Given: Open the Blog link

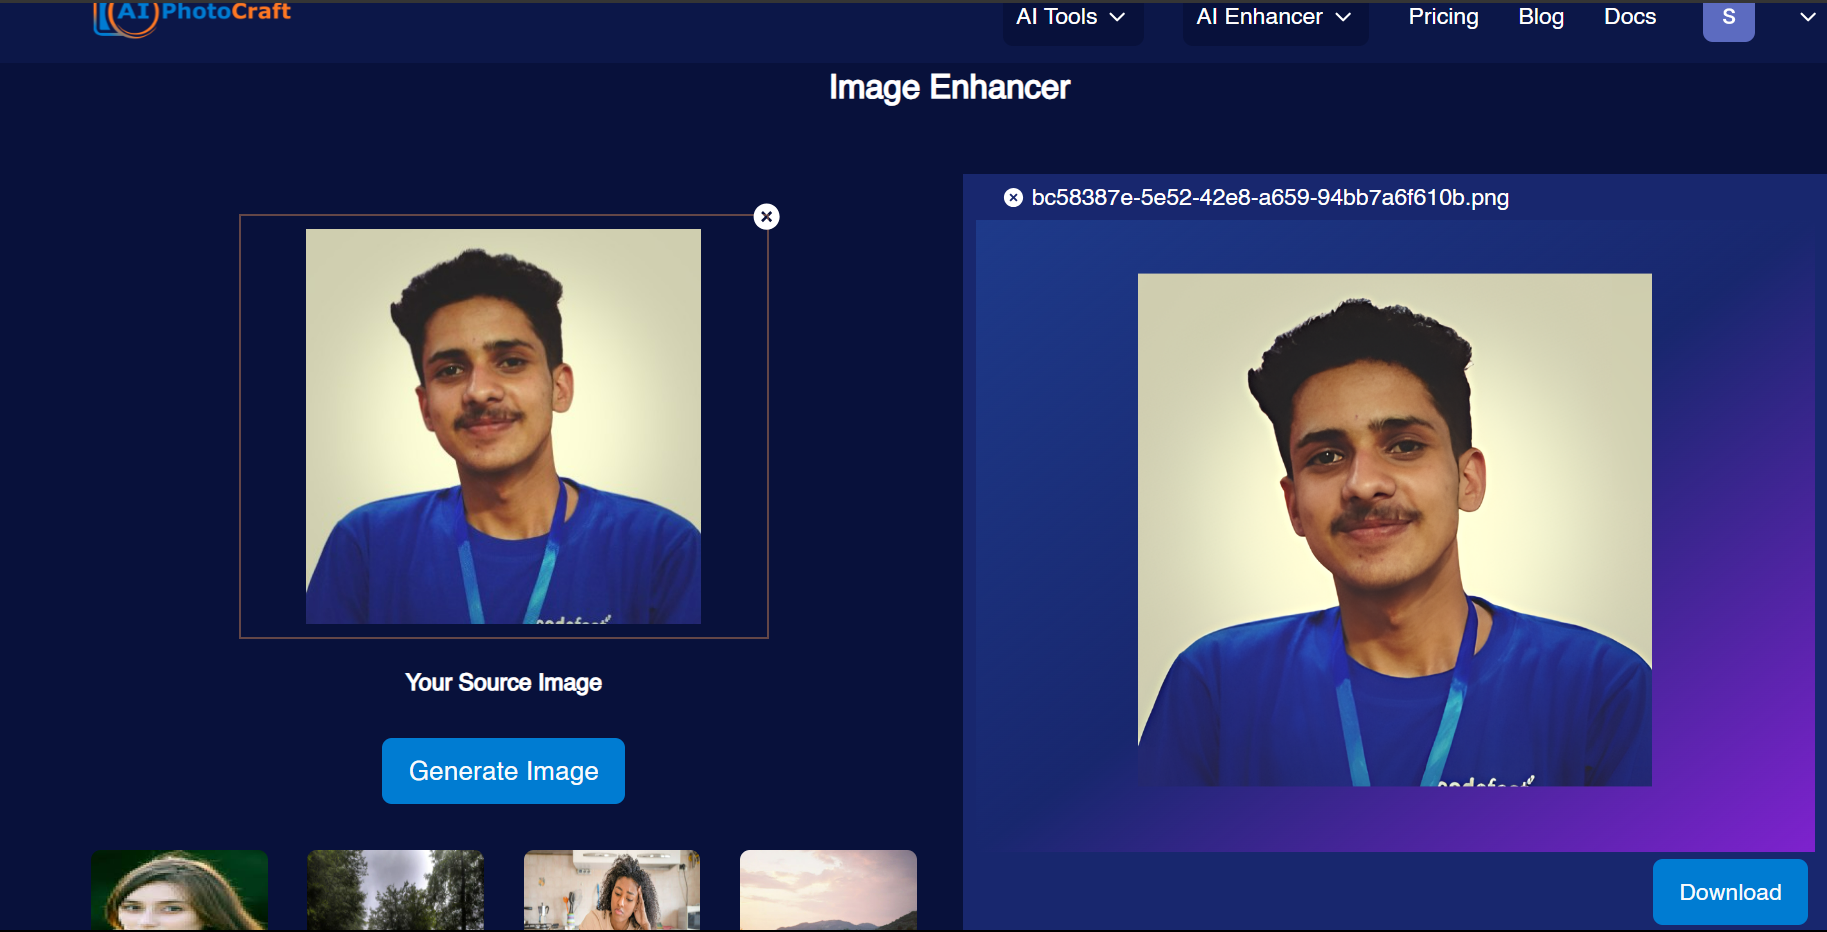Looking at the screenshot, I should tap(1541, 17).
